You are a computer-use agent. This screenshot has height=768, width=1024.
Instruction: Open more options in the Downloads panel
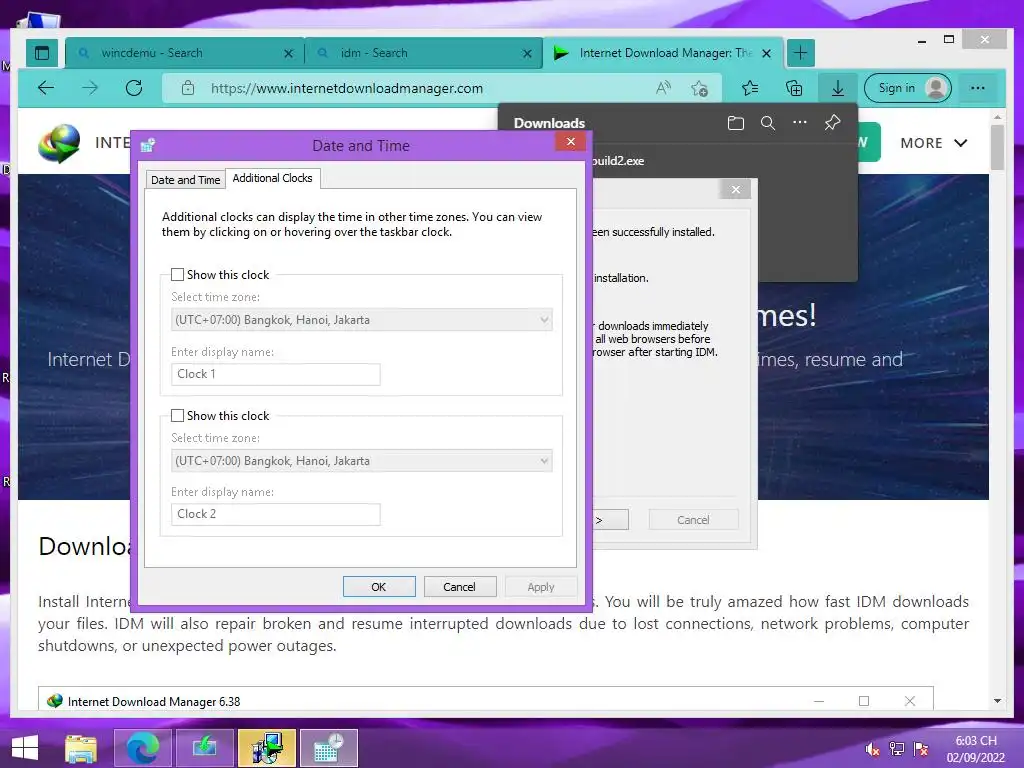coord(800,122)
